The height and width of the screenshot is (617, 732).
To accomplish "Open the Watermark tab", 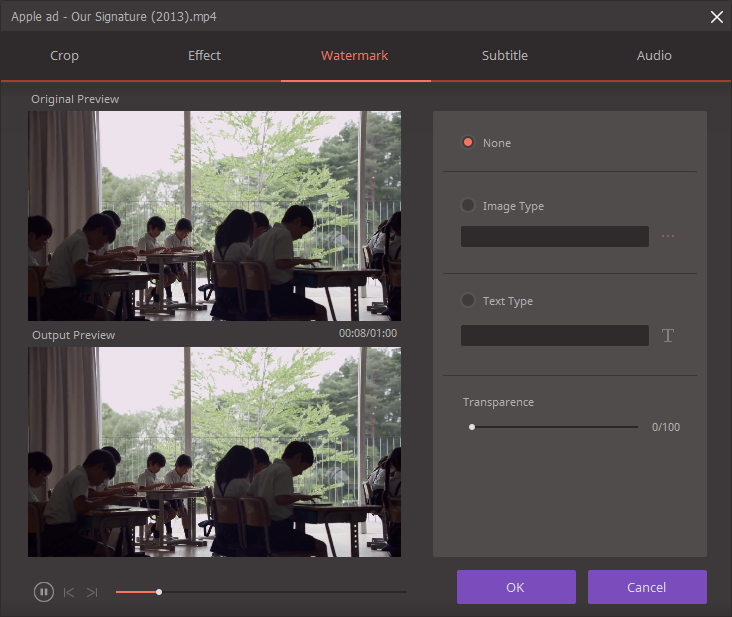I will [354, 56].
